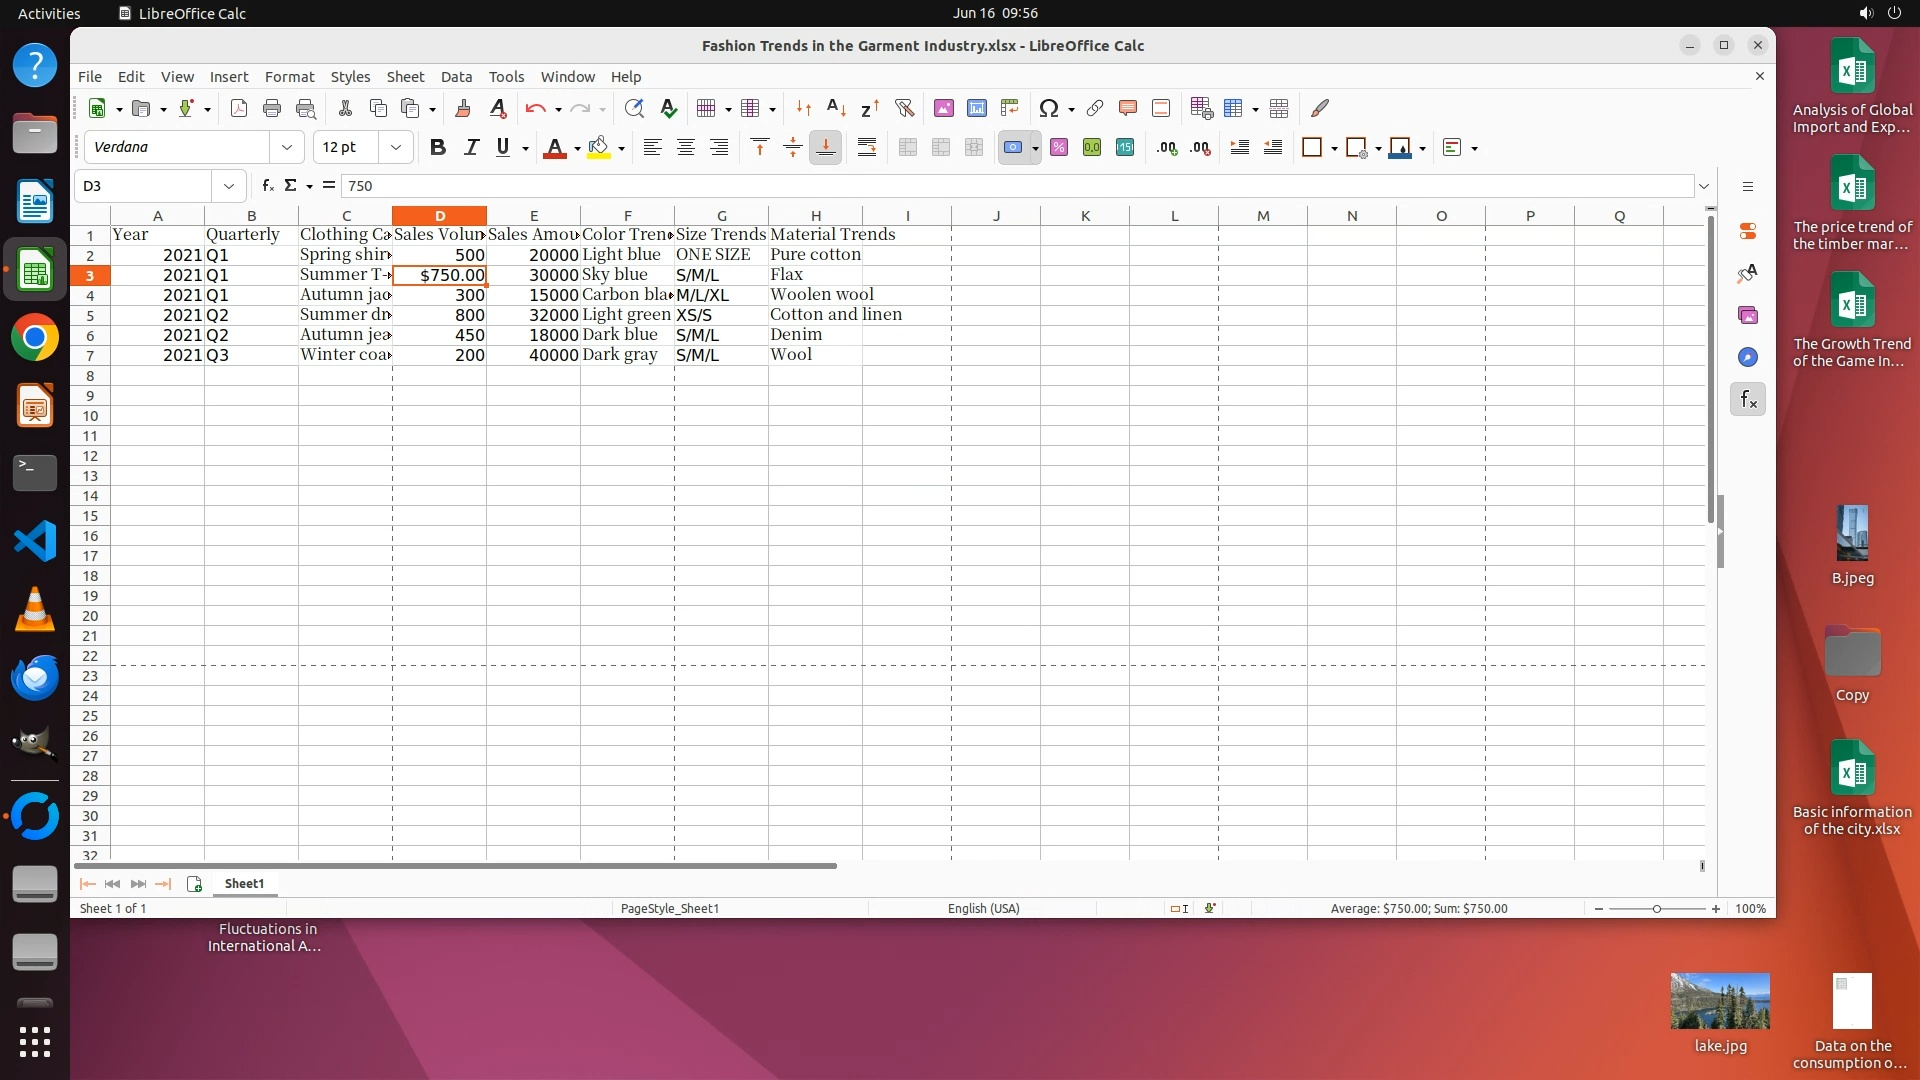Toggle Bold formatting
Screen dimensions: 1920x1080
click(437, 148)
